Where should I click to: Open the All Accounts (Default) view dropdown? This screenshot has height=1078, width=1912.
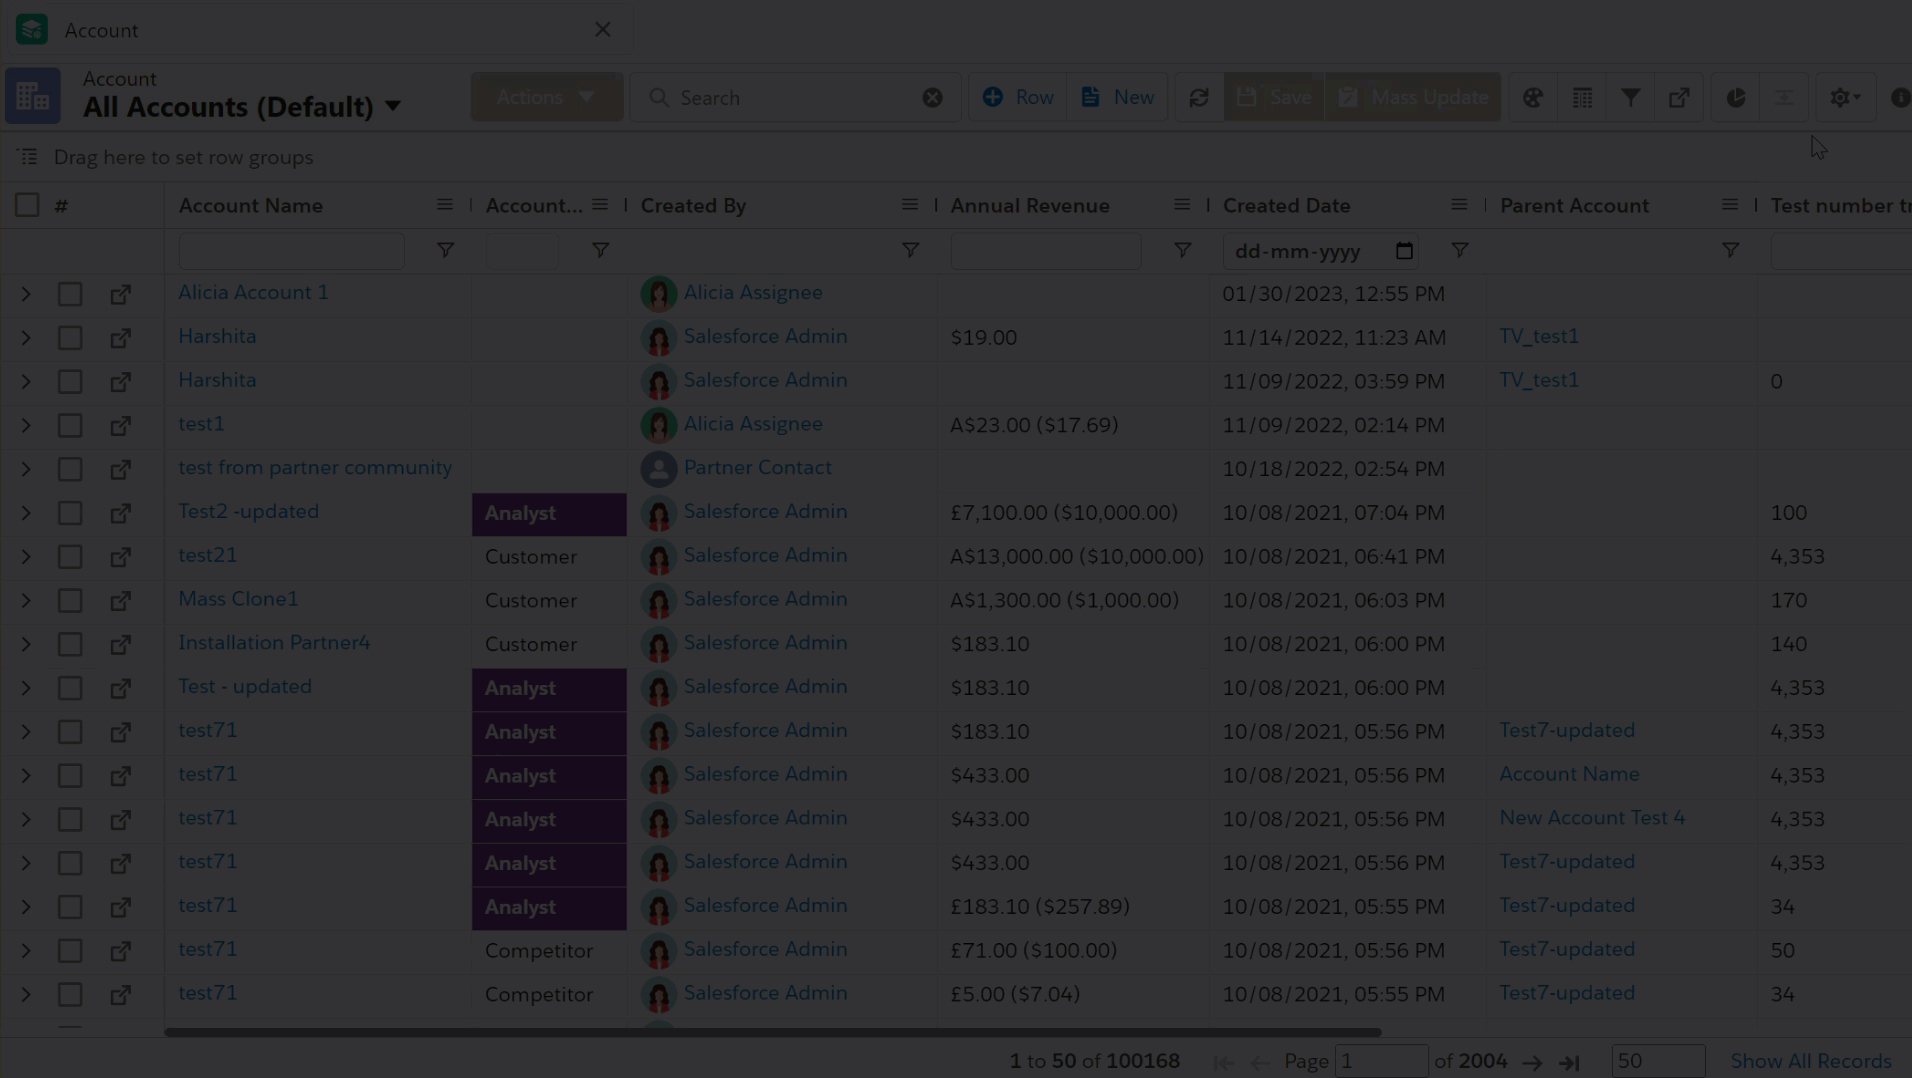tap(393, 106)
